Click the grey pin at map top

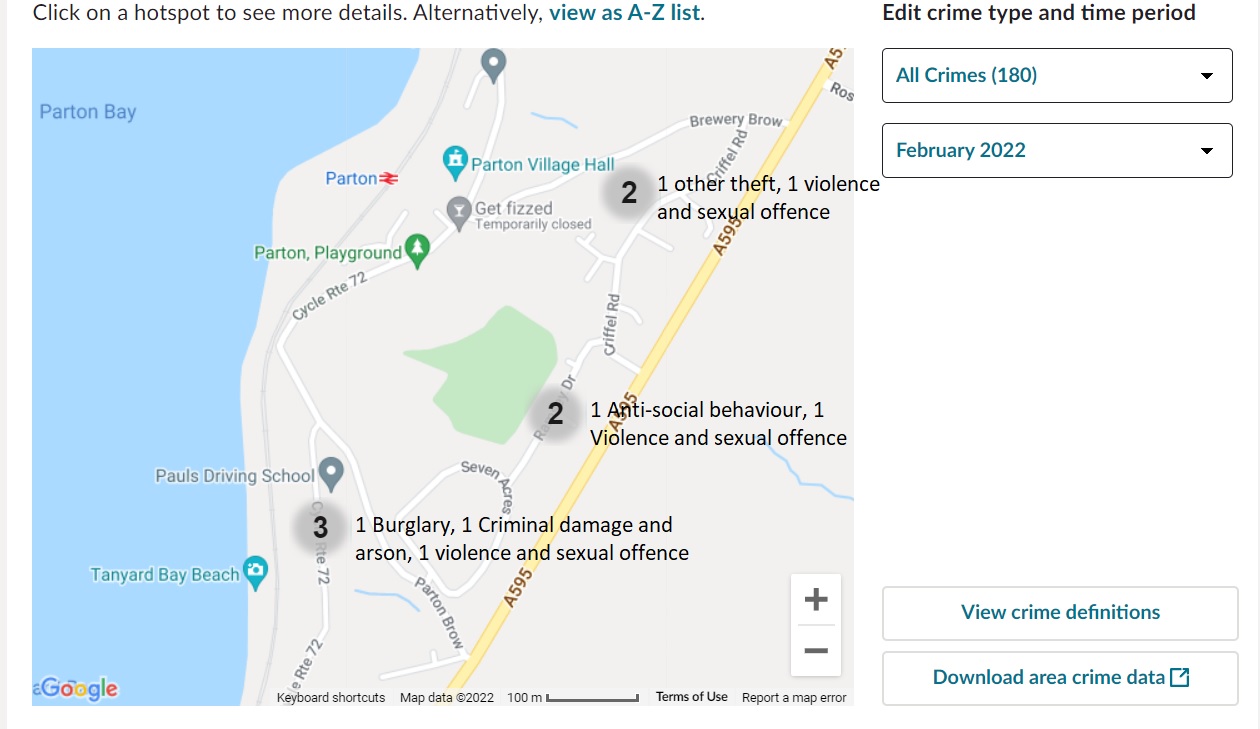point(493,65)
